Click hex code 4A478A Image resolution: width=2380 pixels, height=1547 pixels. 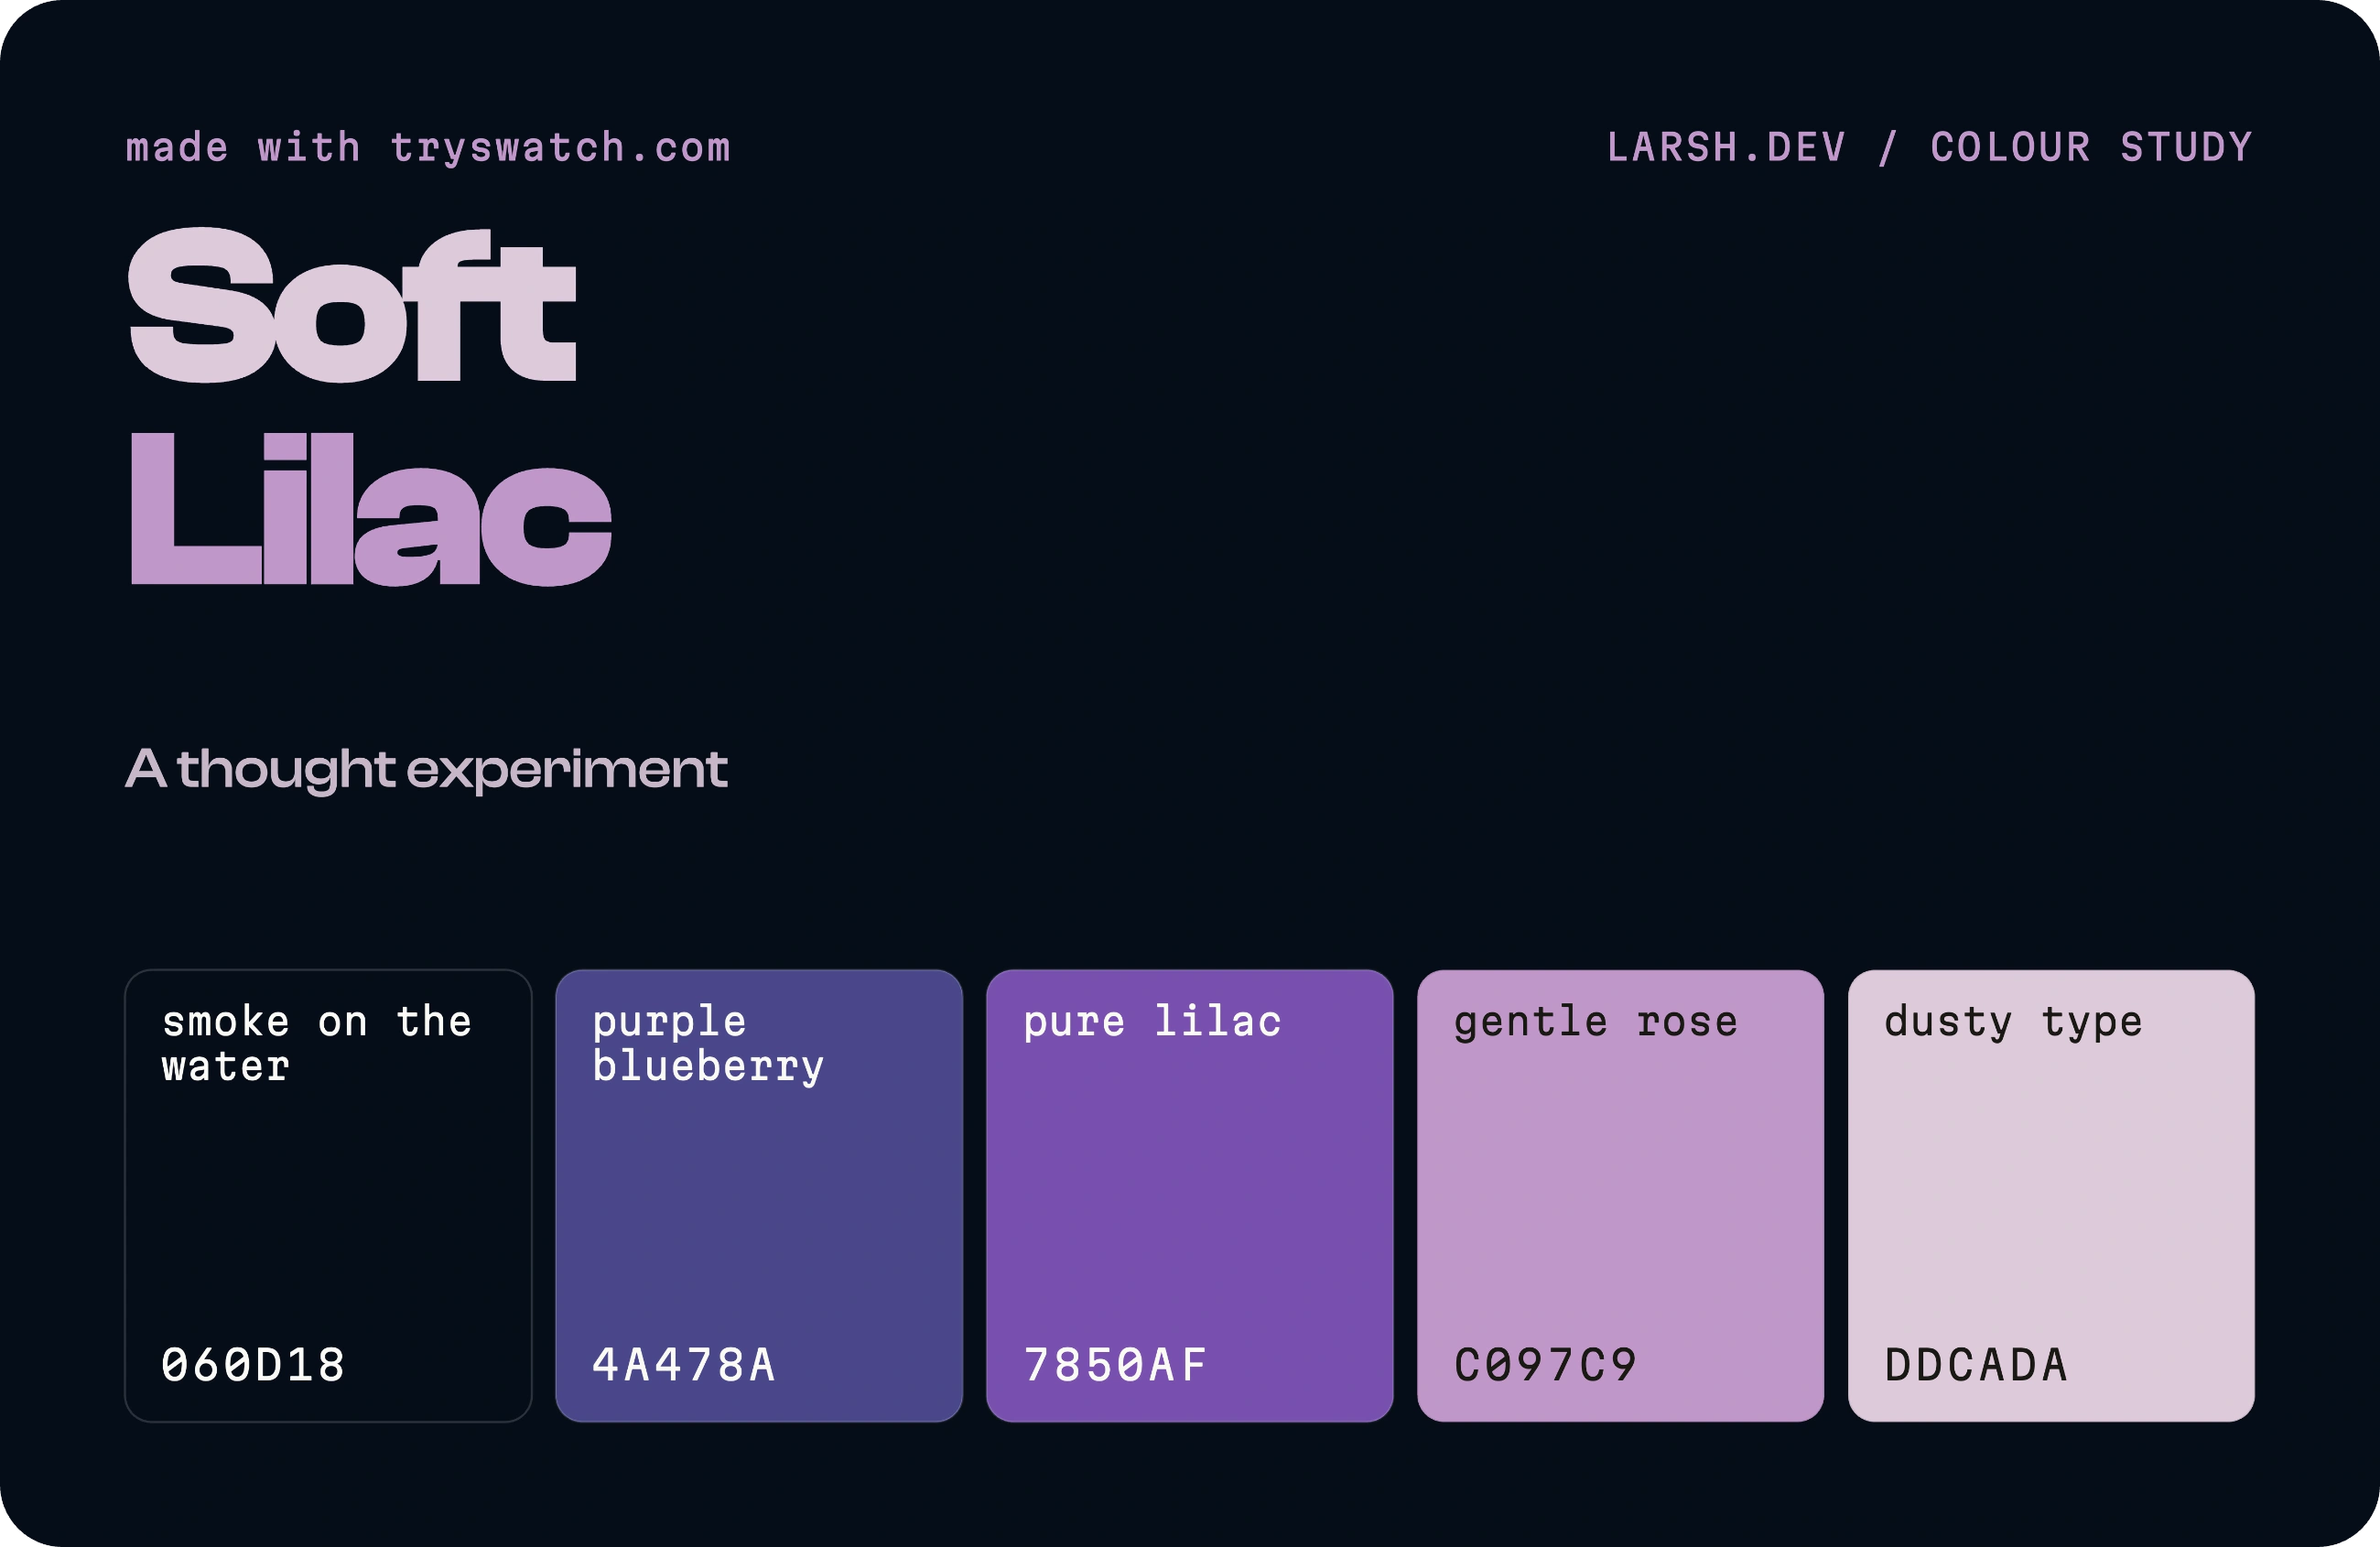tap(685, 1365)
